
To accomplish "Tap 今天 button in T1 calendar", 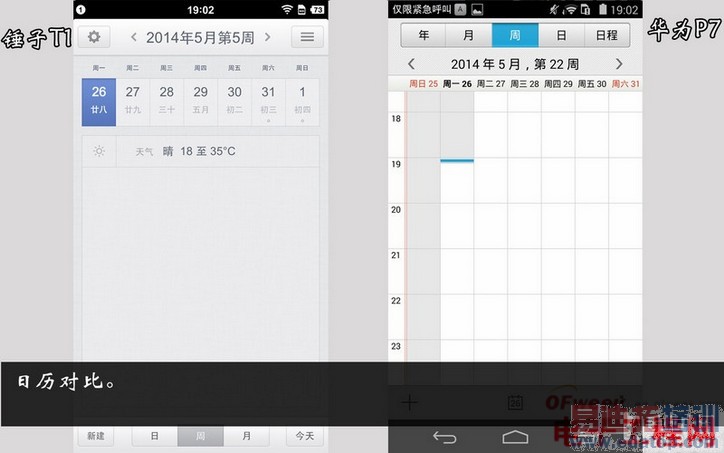I will (305, 436).
